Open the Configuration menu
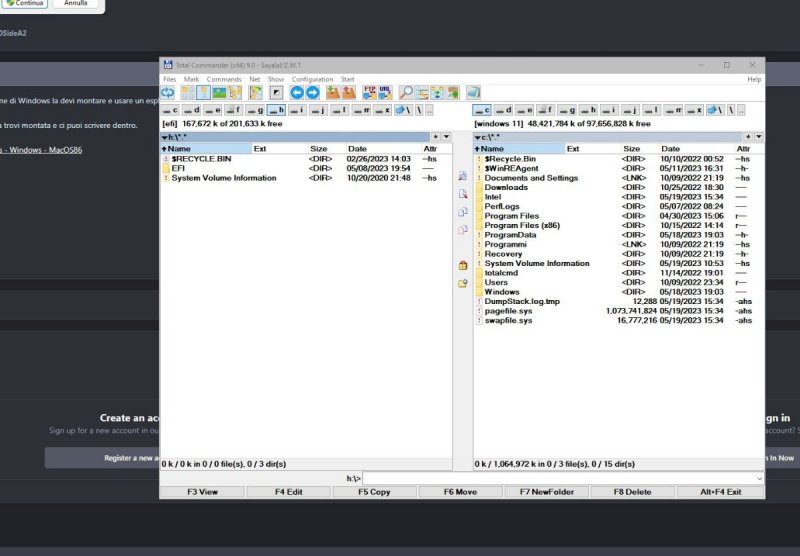Viewport: 800px width, 556px height. click(312, 79)
